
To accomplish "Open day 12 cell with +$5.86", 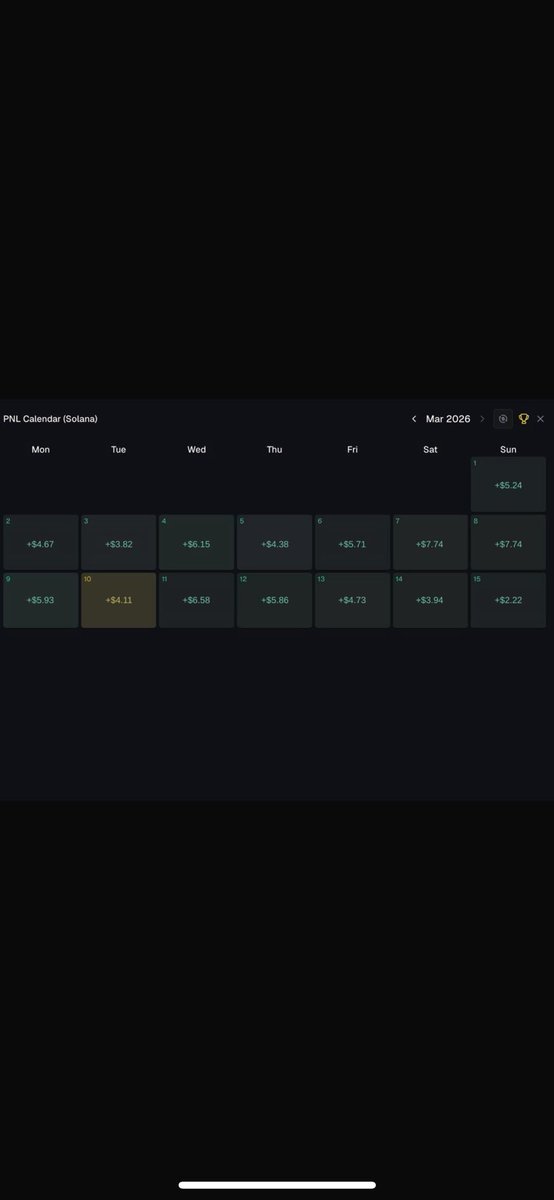I will tap(274, 600).
